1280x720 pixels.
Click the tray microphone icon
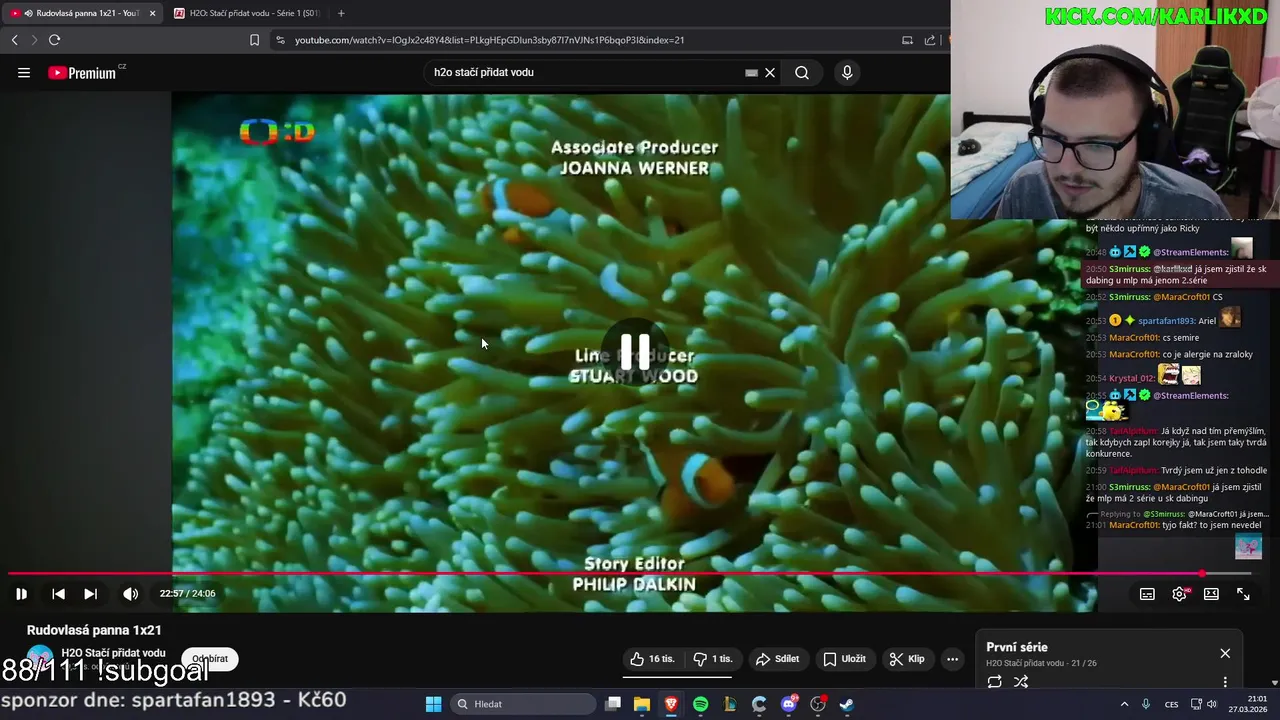[x=1146, y=704]
